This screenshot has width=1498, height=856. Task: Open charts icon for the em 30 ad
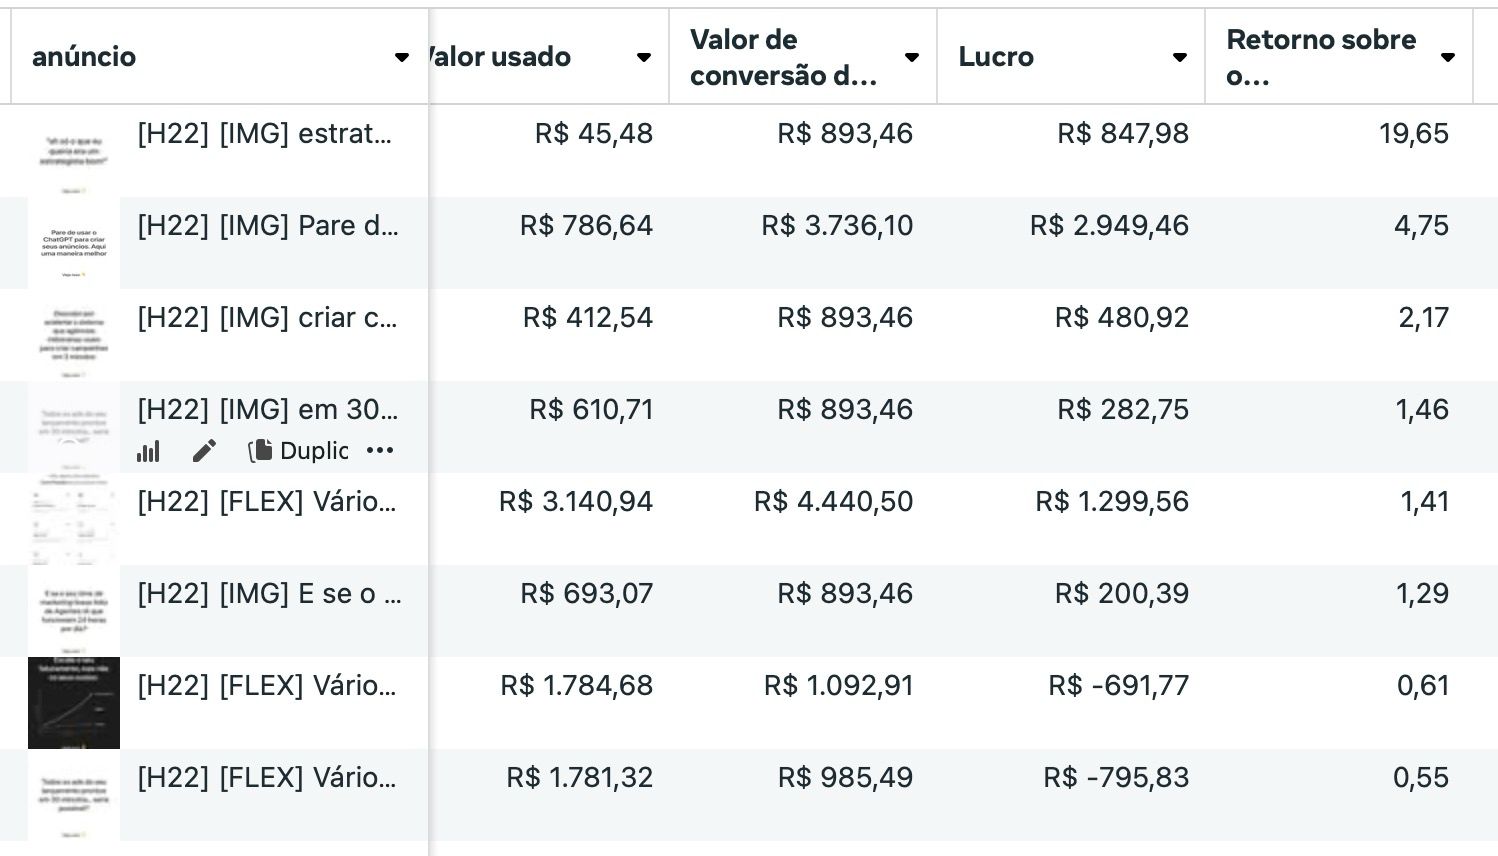pos(148,451)
